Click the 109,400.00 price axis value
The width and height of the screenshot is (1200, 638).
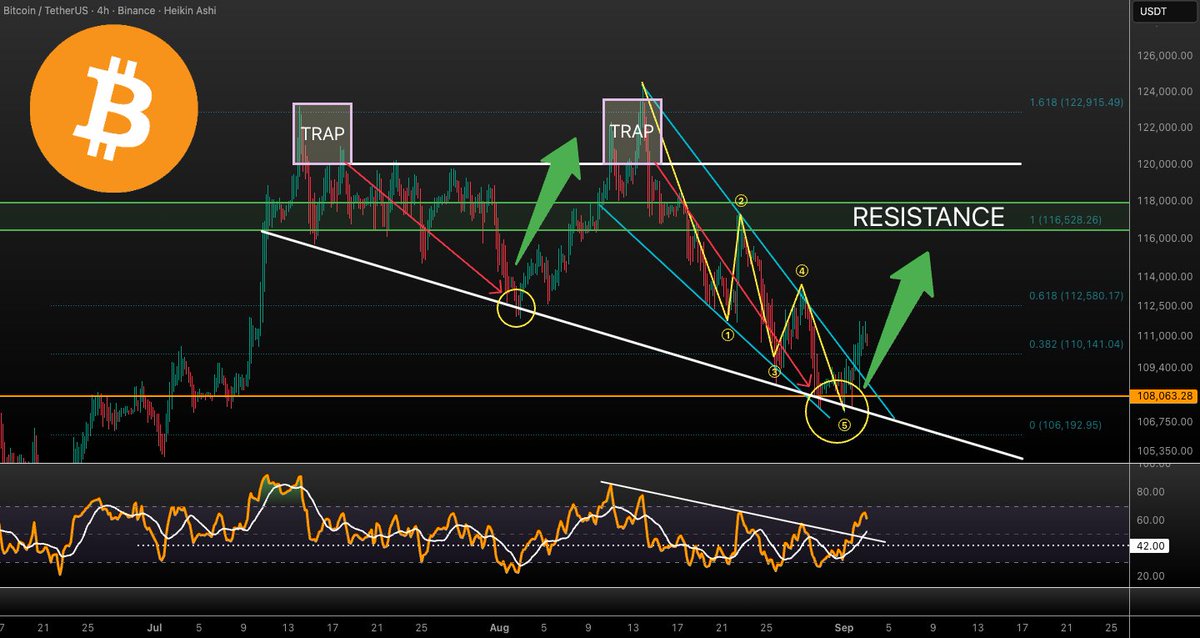[x=1166, y=368]
